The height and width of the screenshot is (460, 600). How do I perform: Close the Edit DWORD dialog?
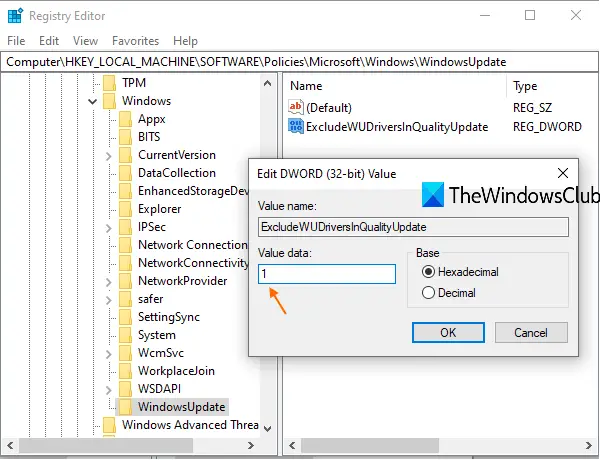[x=563, y=173]
